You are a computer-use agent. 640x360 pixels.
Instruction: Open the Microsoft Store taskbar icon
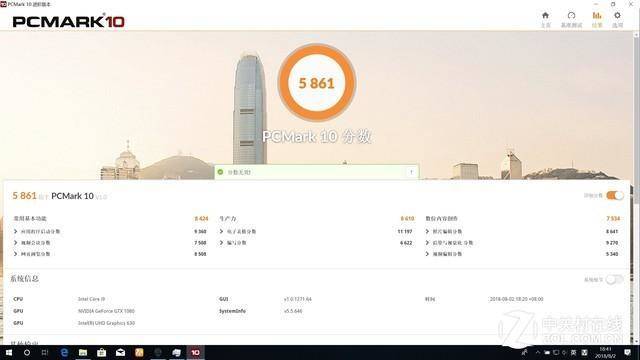point(102,352)
